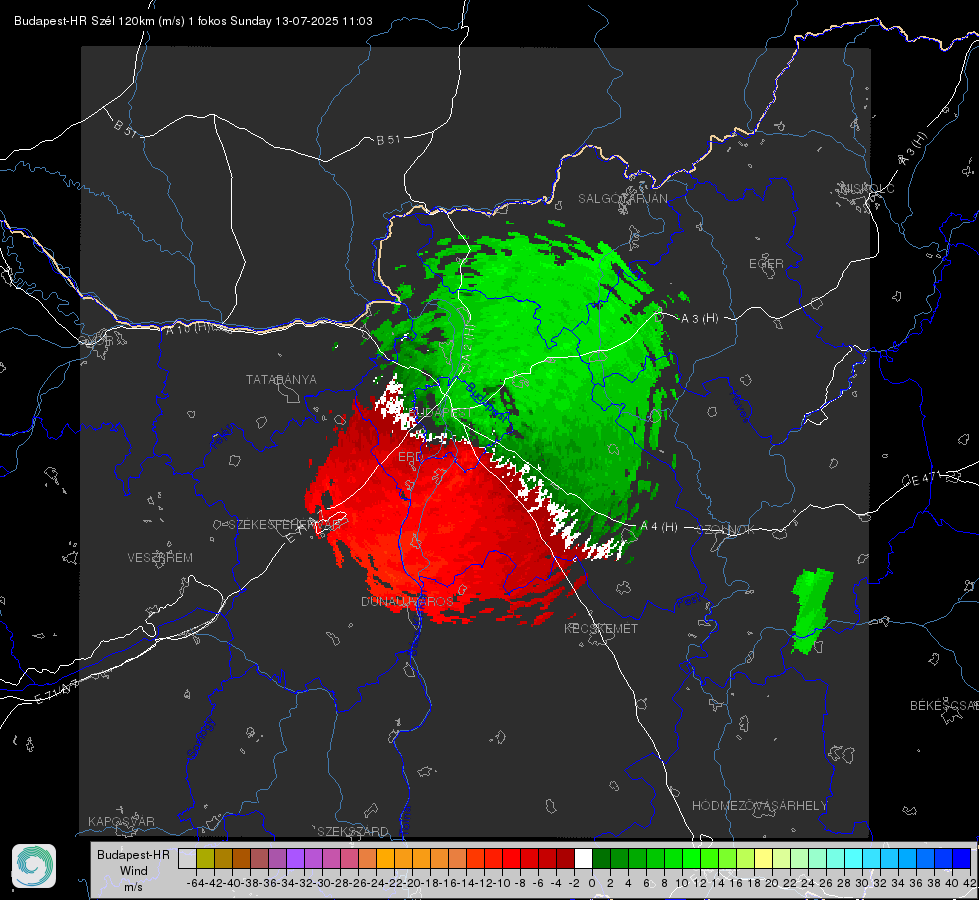Click the SALGÓTARJÁN city label
The image size is (979, 900).
coord(622,199)
